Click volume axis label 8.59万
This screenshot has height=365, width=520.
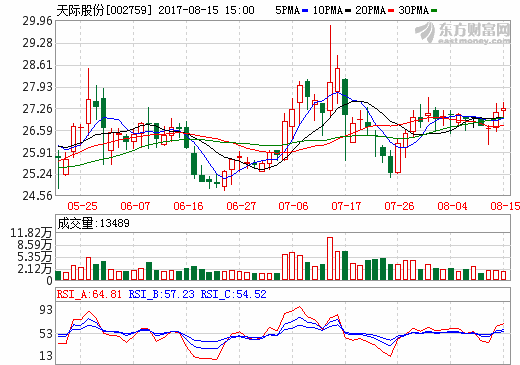[34, 245]
